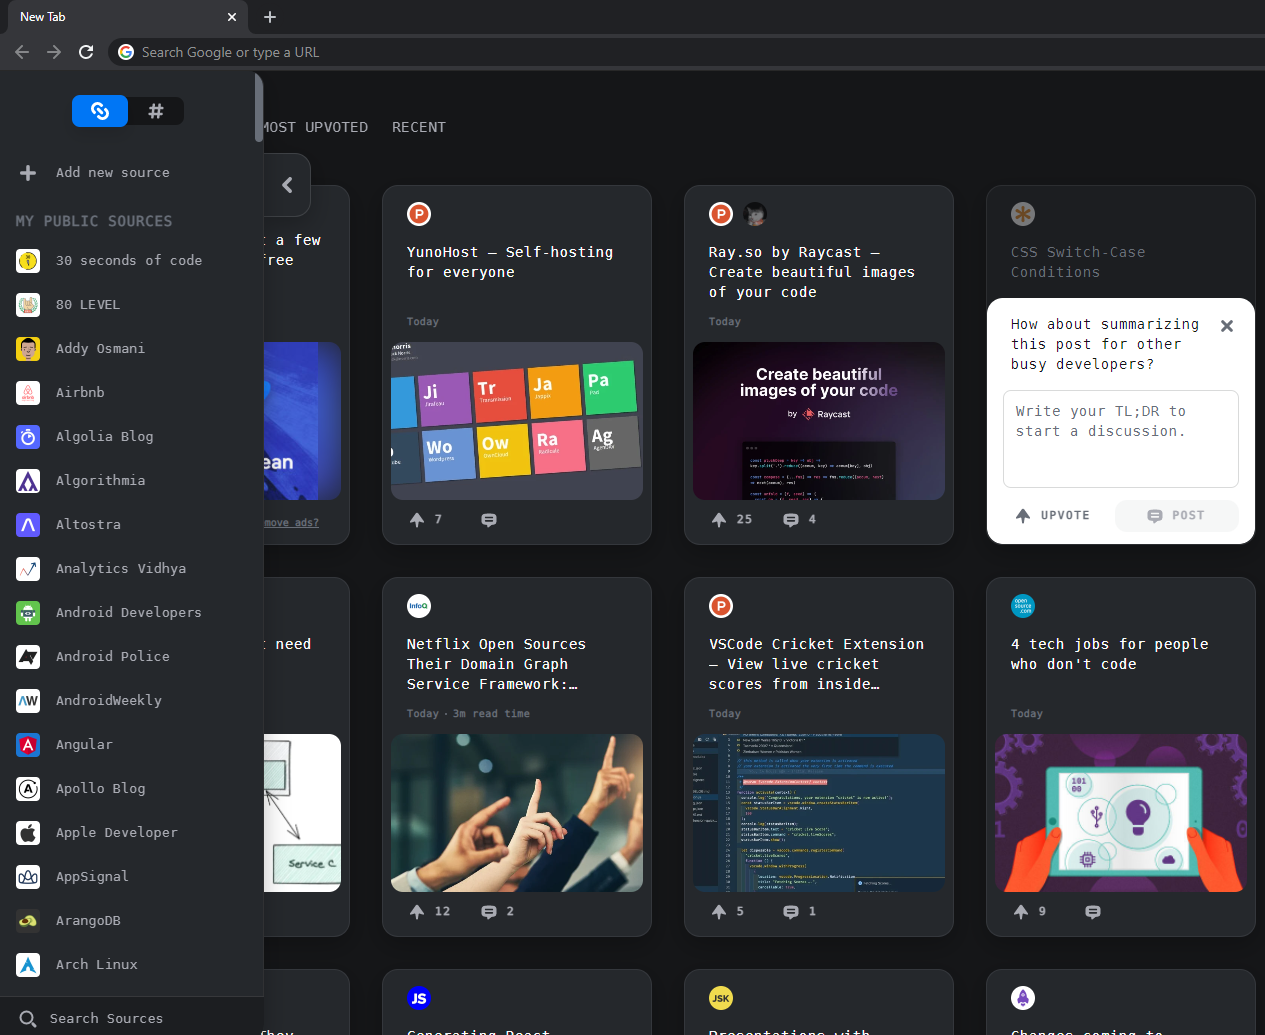Click the AndroidWeekly source icon
This screenshot has width=1265, height=1035.
27,700
